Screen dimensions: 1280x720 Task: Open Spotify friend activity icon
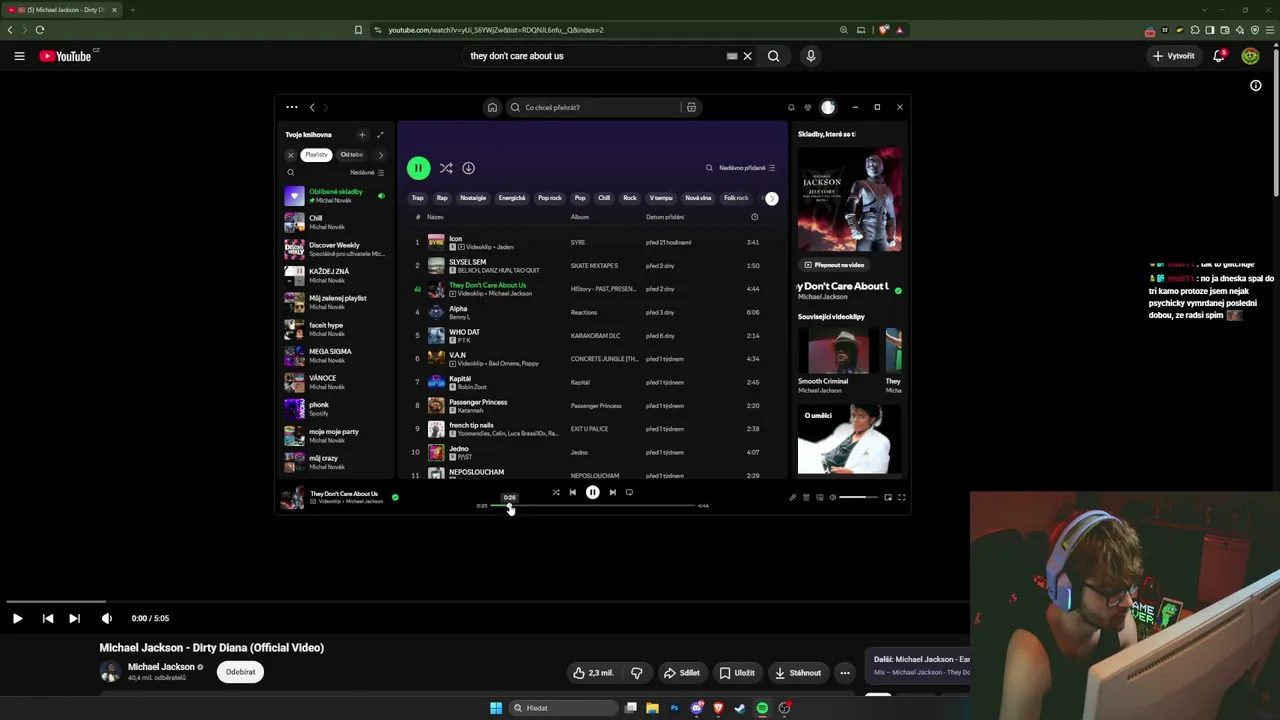pyautogui.click(x=808, y=107)
